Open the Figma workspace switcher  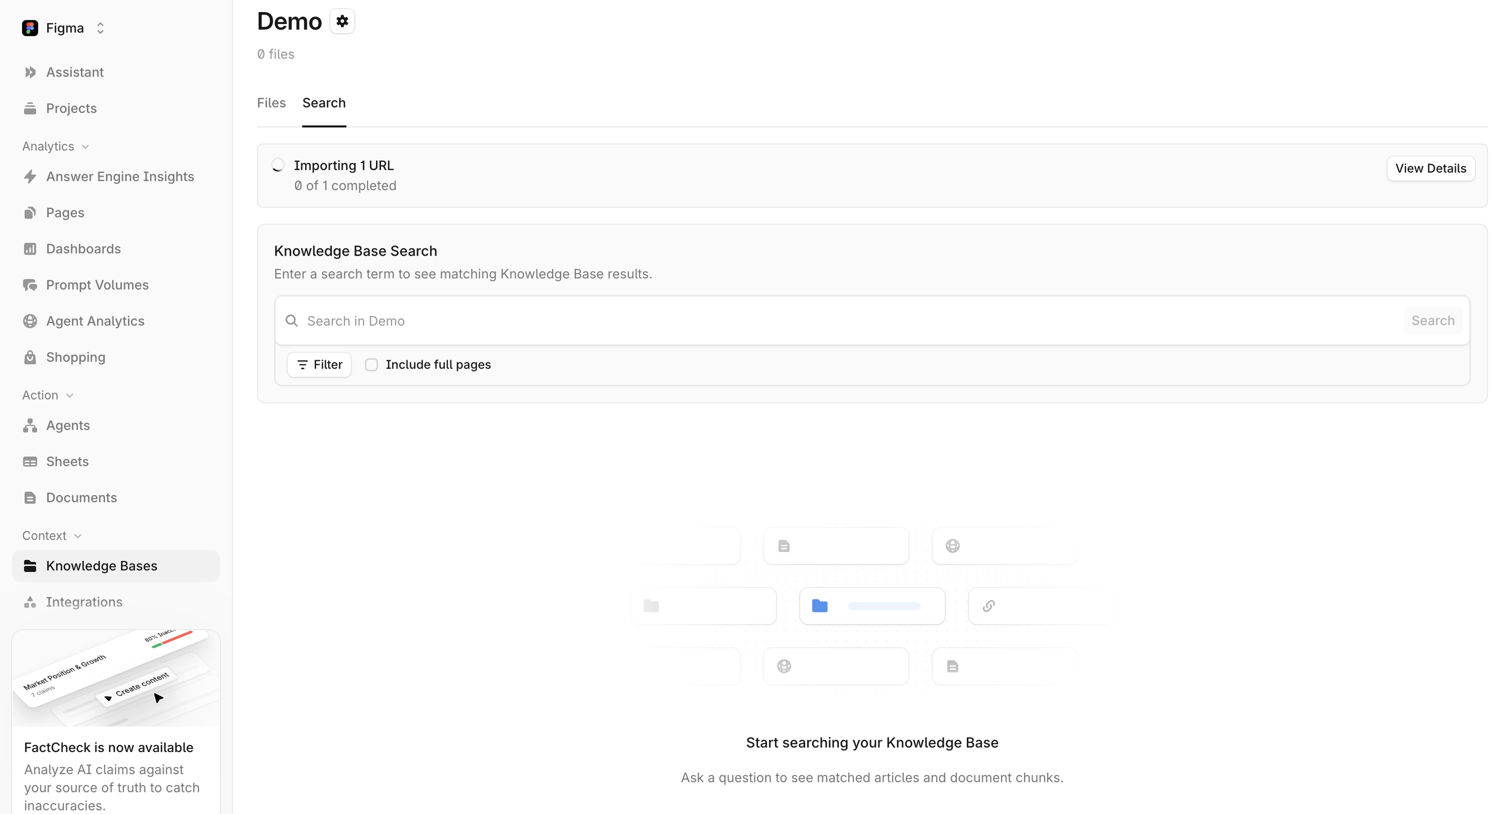click(x=64, y=28)
